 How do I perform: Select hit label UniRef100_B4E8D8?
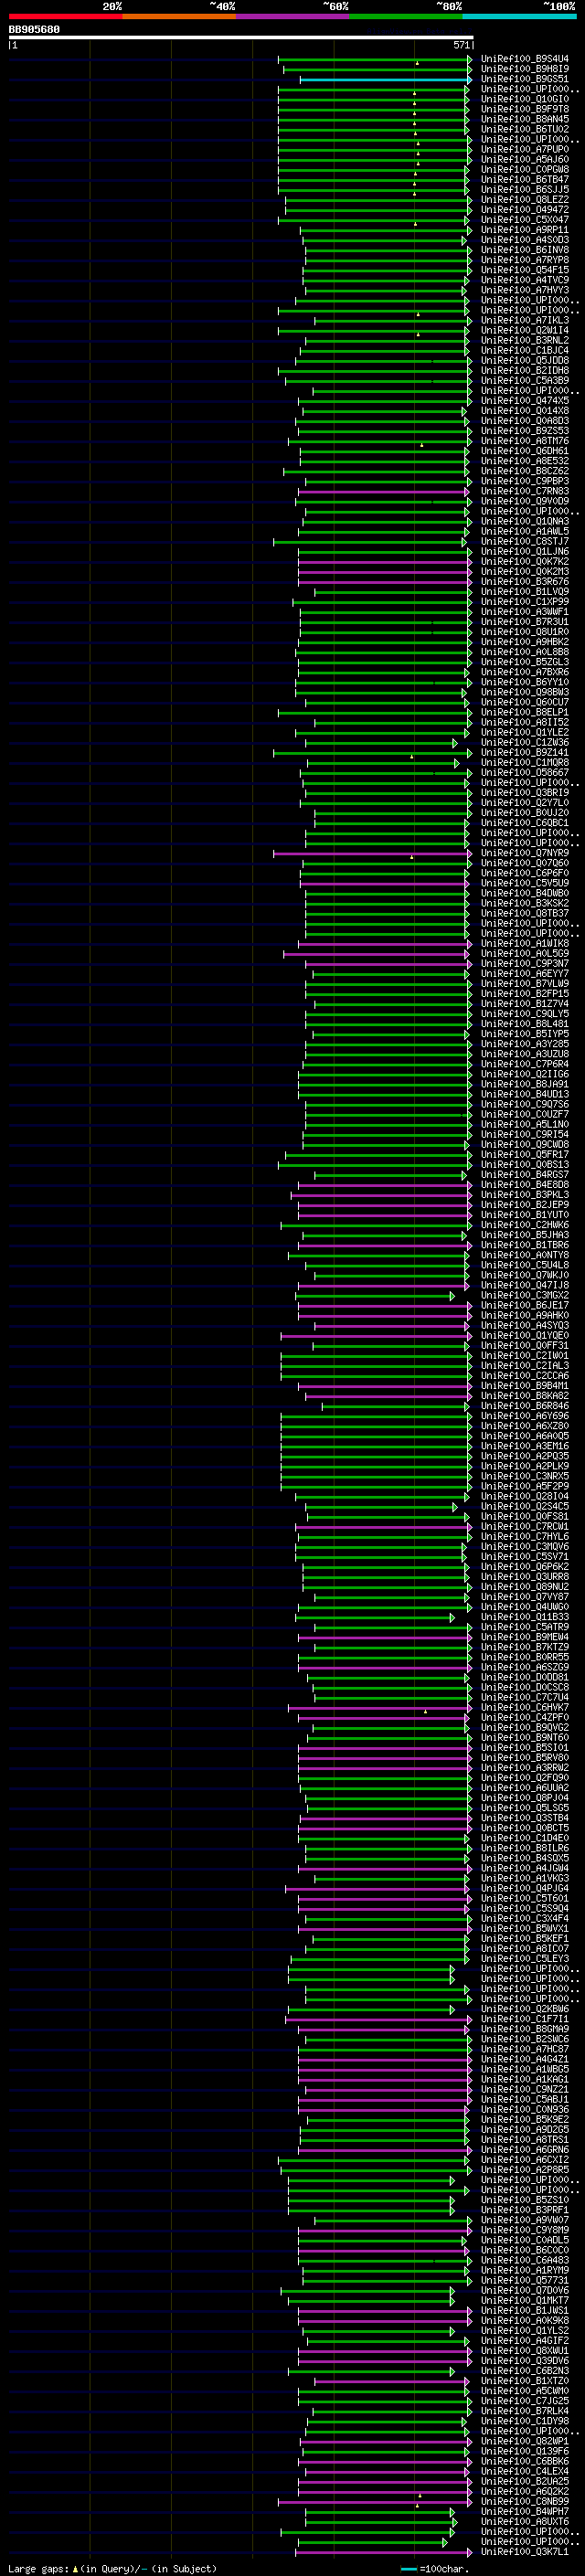[524, 1185]
